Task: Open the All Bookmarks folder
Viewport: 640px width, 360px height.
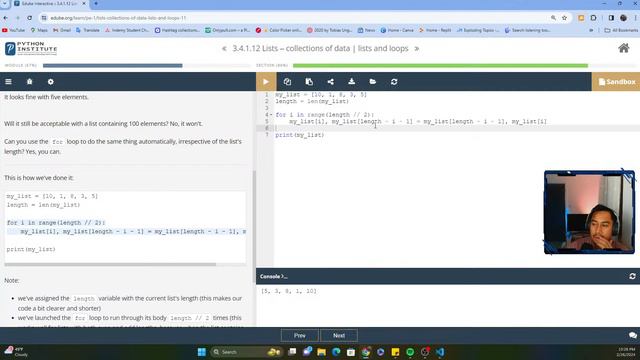Action: (621, 30)
